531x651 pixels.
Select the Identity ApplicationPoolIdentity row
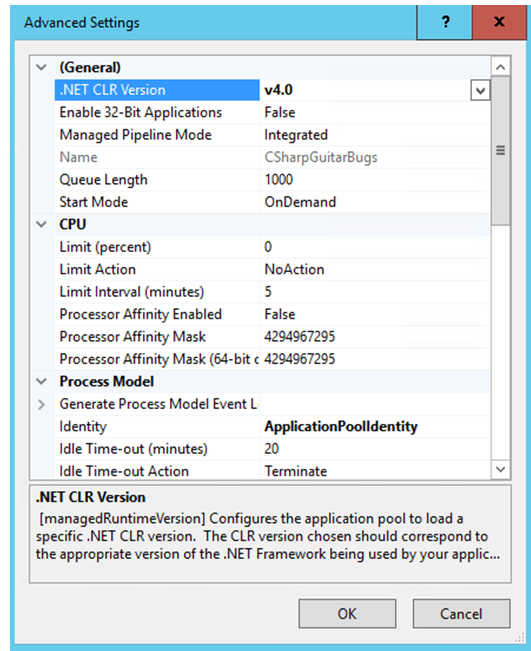pos(272,426)
